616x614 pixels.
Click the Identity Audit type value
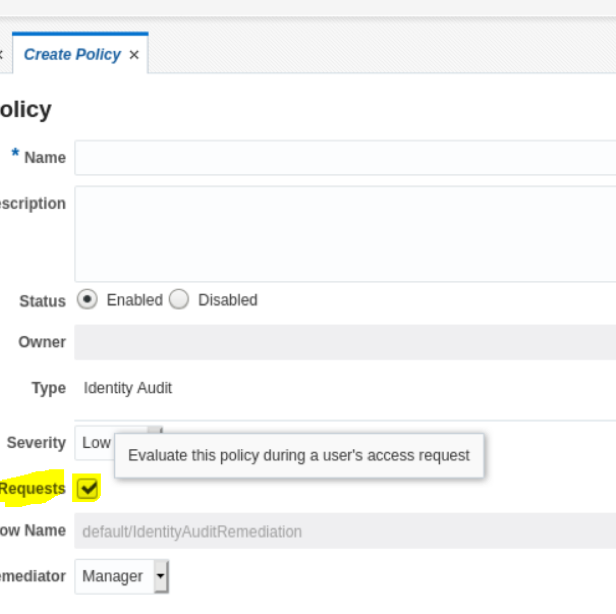(127, 388)
